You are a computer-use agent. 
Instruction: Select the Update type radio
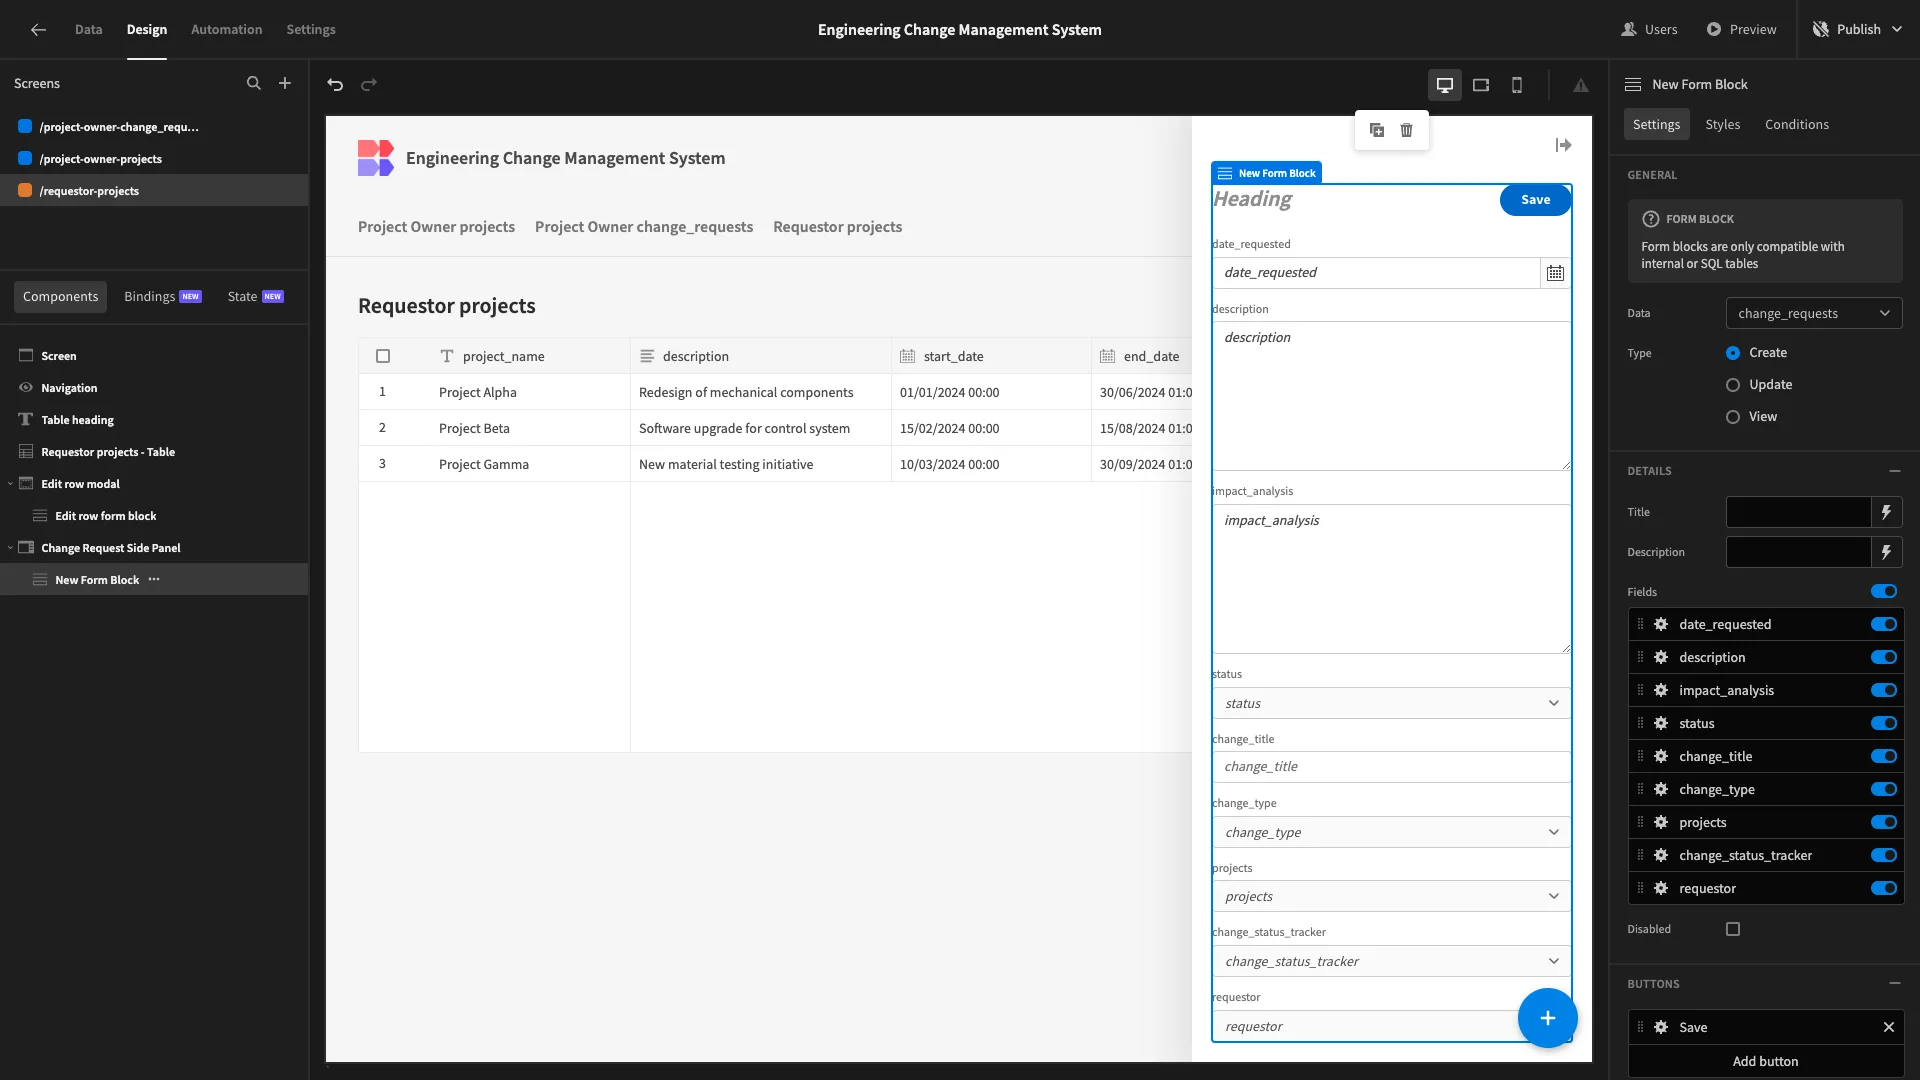point(1733,385)
